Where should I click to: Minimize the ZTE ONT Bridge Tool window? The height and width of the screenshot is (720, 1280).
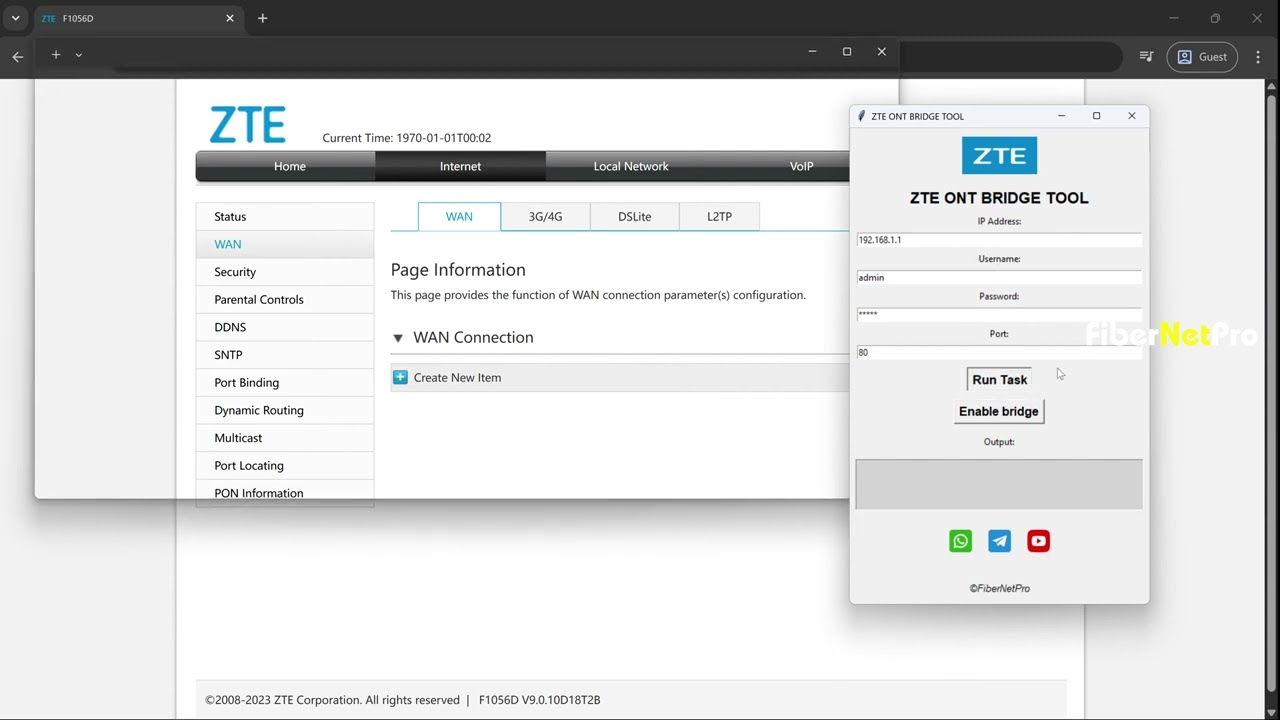tap(1062, 116)
